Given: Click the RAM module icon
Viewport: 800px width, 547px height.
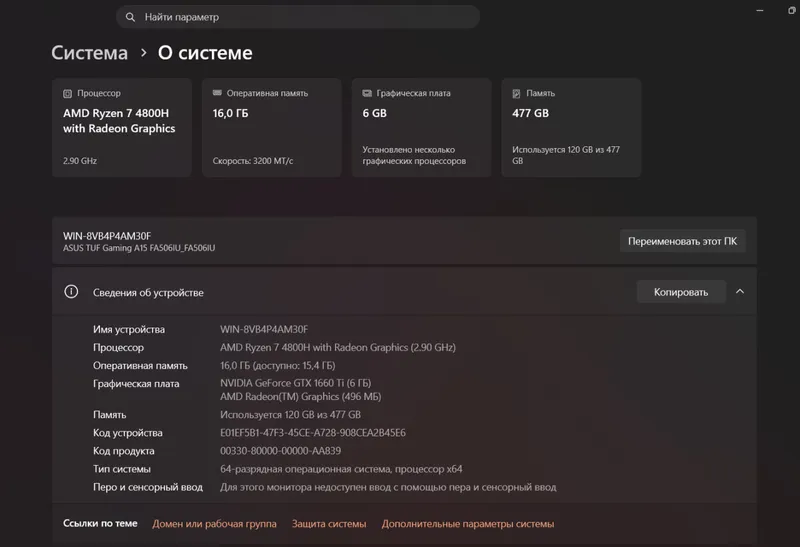Looking at the screenshot, I should coord(217,93).
